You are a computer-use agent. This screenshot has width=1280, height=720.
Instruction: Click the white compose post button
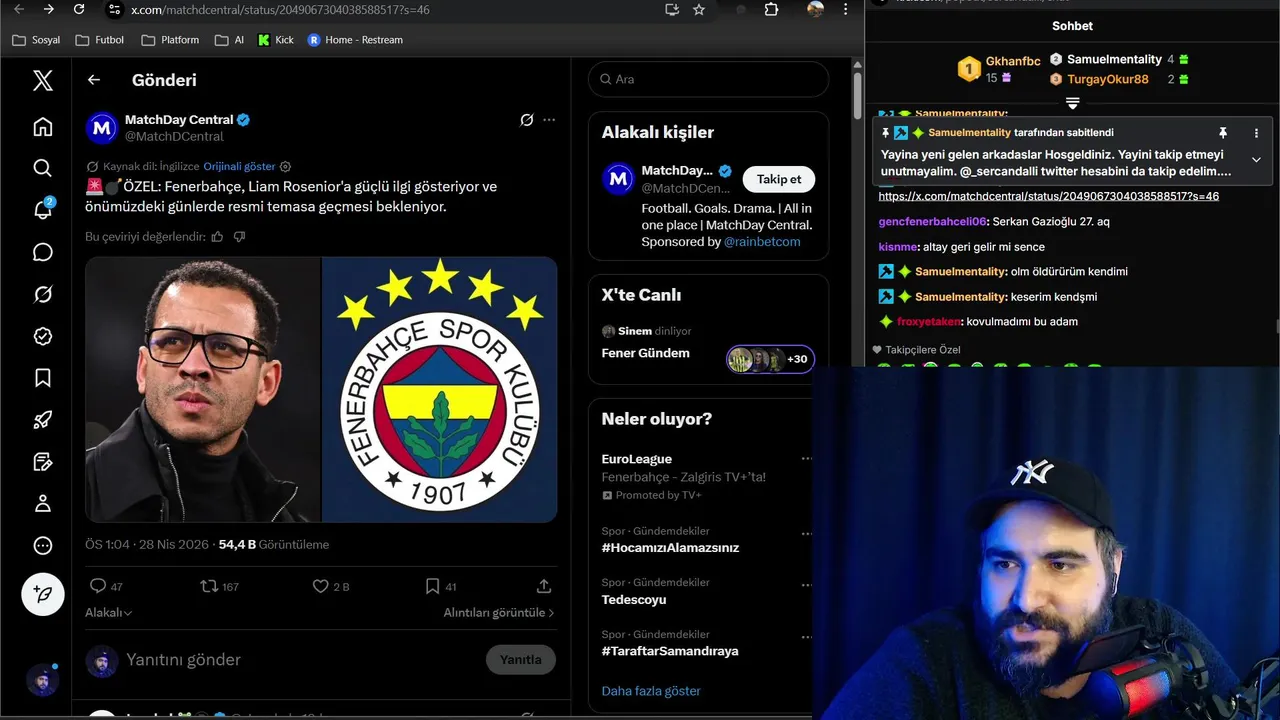click(43, 594)
